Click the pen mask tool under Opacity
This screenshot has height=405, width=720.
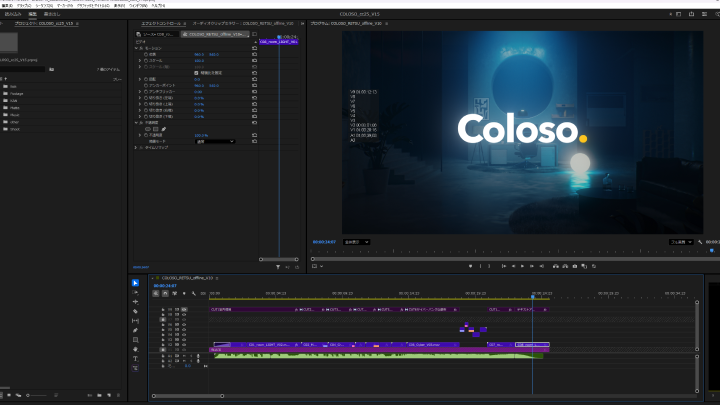(x=162, y=128)
